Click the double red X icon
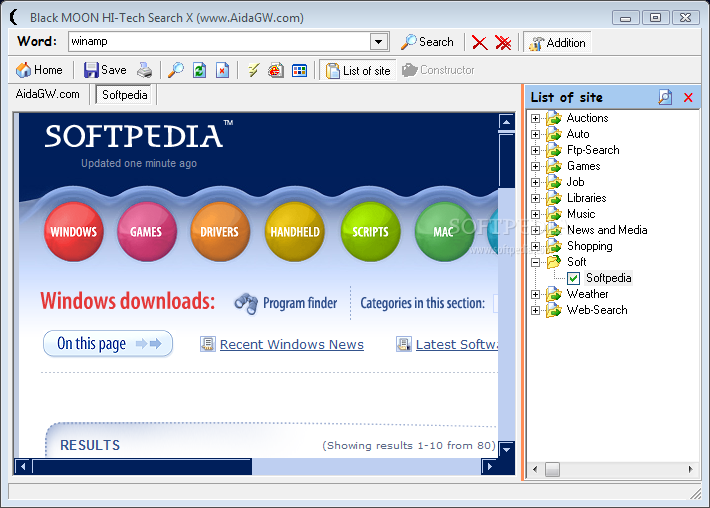 click(503, 43)
